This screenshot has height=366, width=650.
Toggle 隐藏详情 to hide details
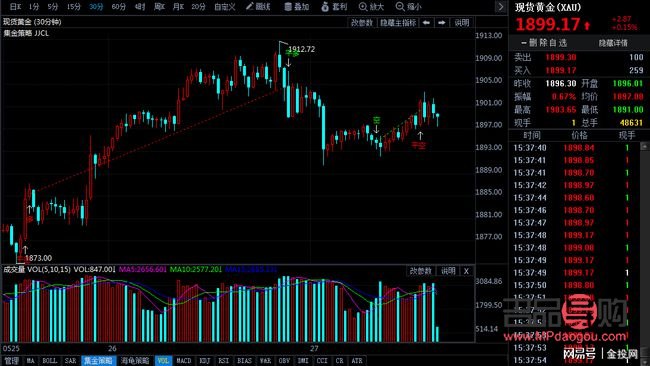613,43
